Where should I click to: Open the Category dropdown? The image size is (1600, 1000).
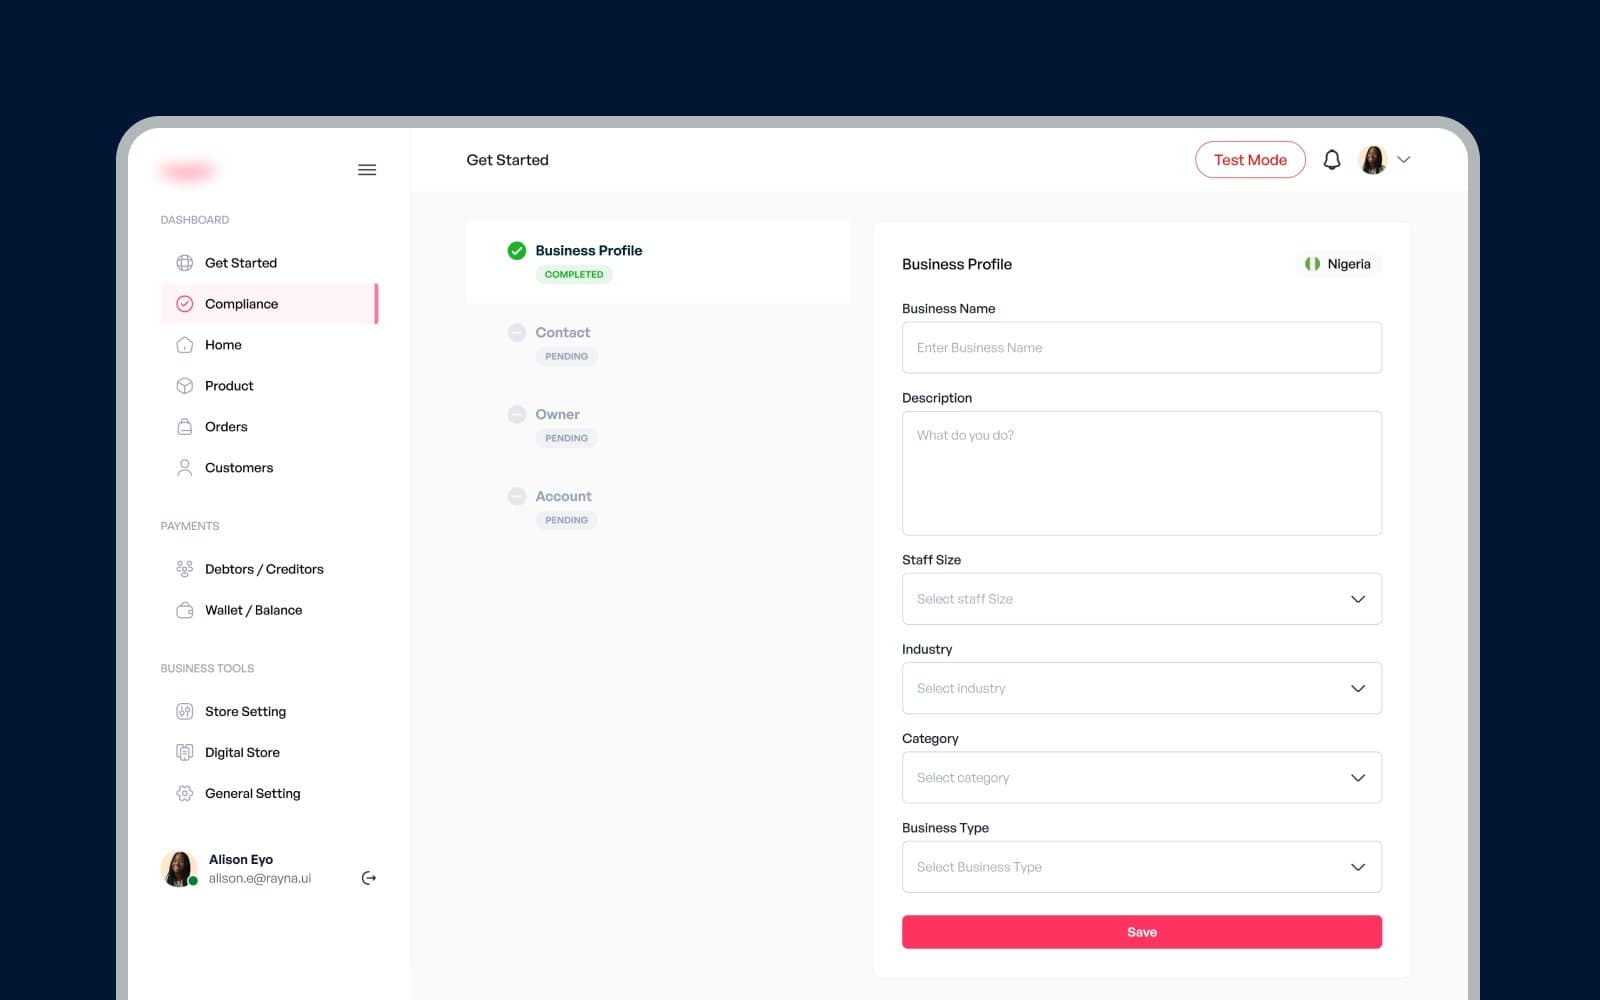(1141, 778)
